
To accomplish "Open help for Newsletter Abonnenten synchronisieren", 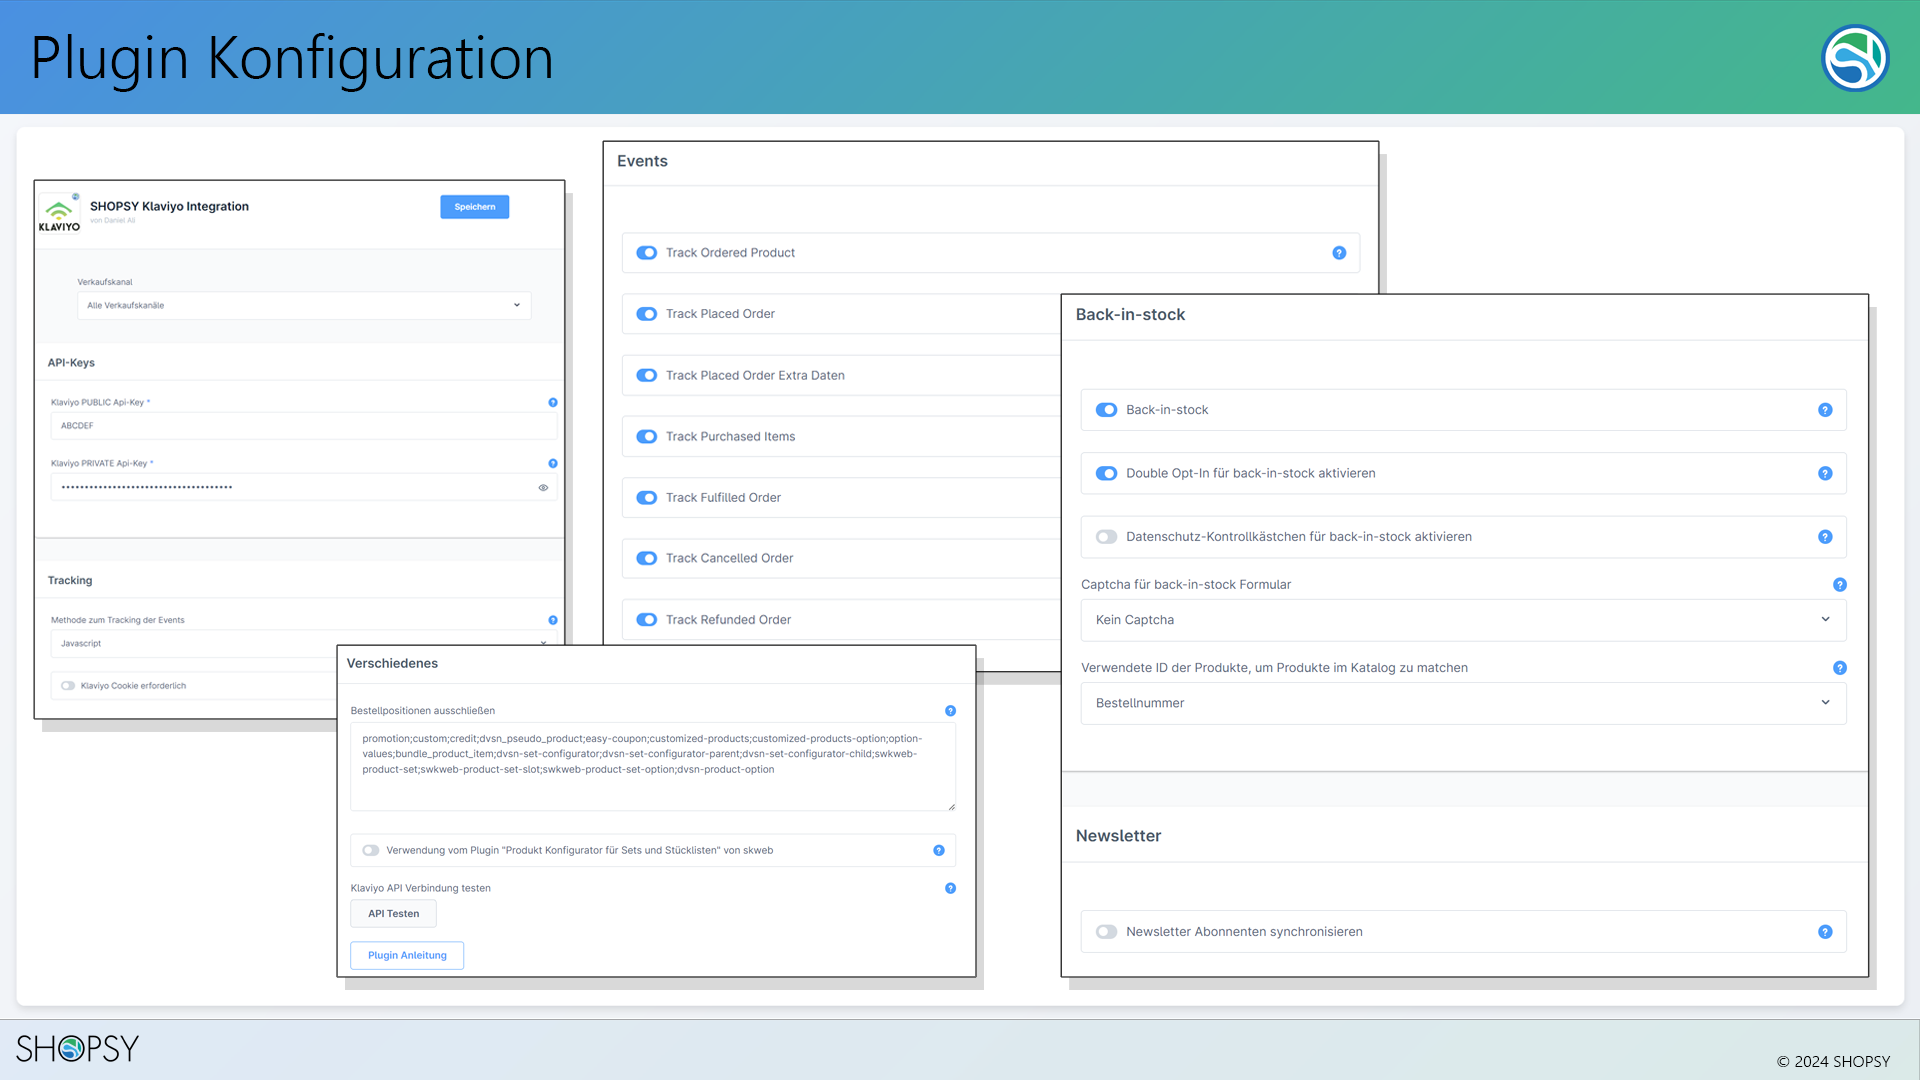I will pos(1825,932).
